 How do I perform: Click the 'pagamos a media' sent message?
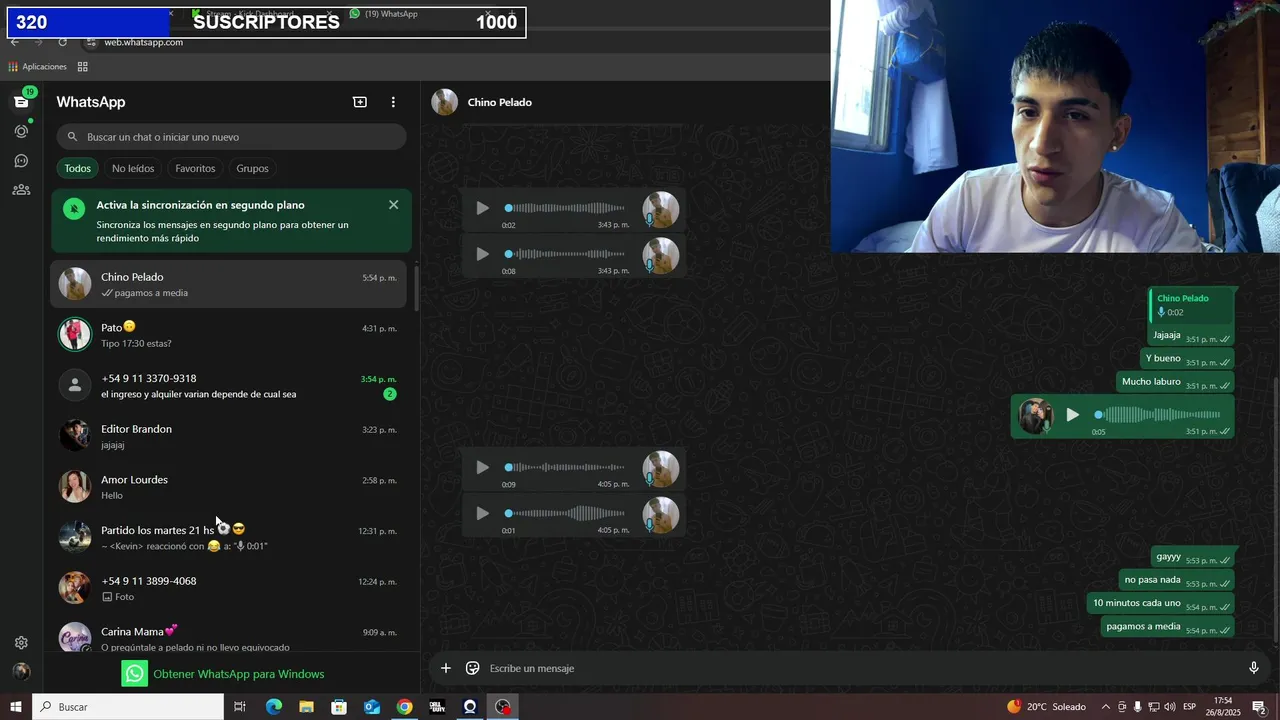(1167, 627)
